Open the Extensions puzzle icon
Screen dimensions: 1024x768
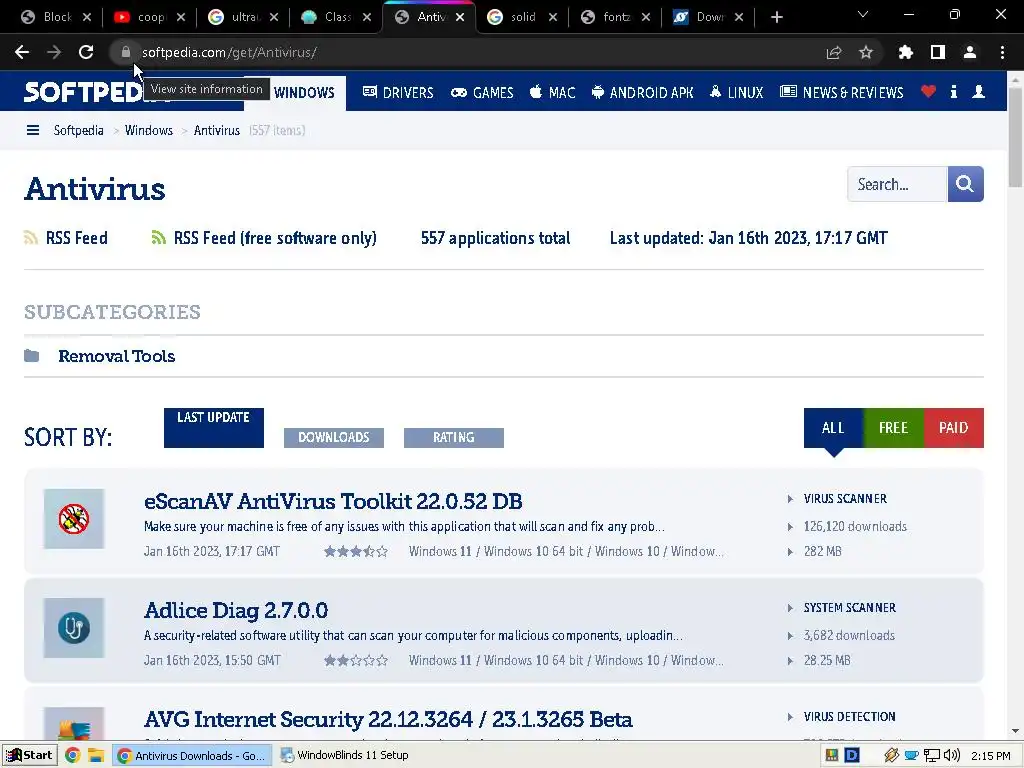coord(906,52)
